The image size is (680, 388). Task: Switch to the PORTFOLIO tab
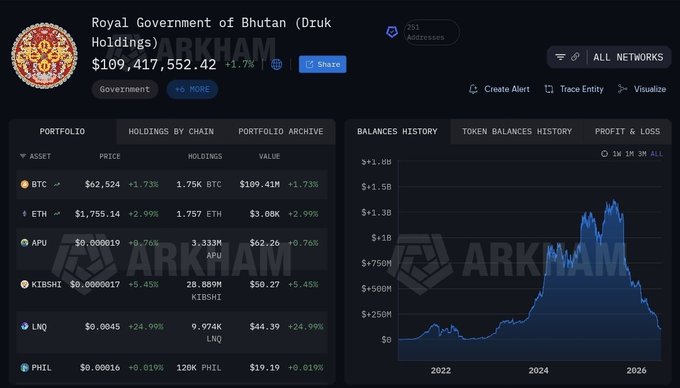pyautogui.click(x=62, y=131)
